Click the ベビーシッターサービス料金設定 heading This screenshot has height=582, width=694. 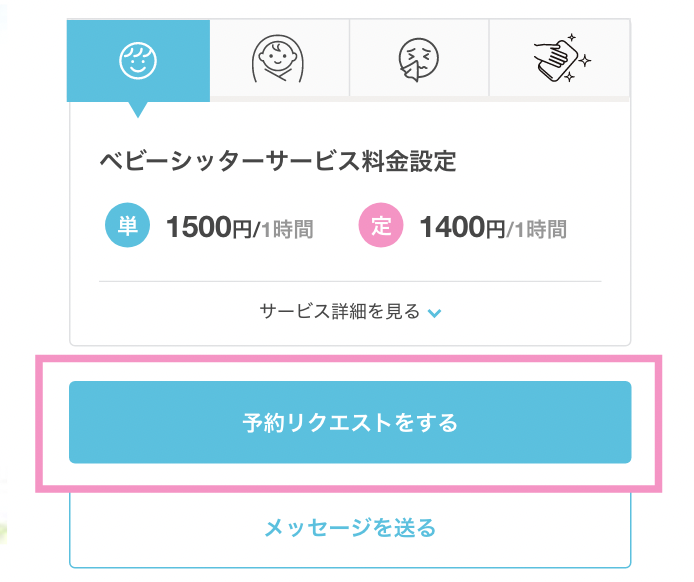278,161
